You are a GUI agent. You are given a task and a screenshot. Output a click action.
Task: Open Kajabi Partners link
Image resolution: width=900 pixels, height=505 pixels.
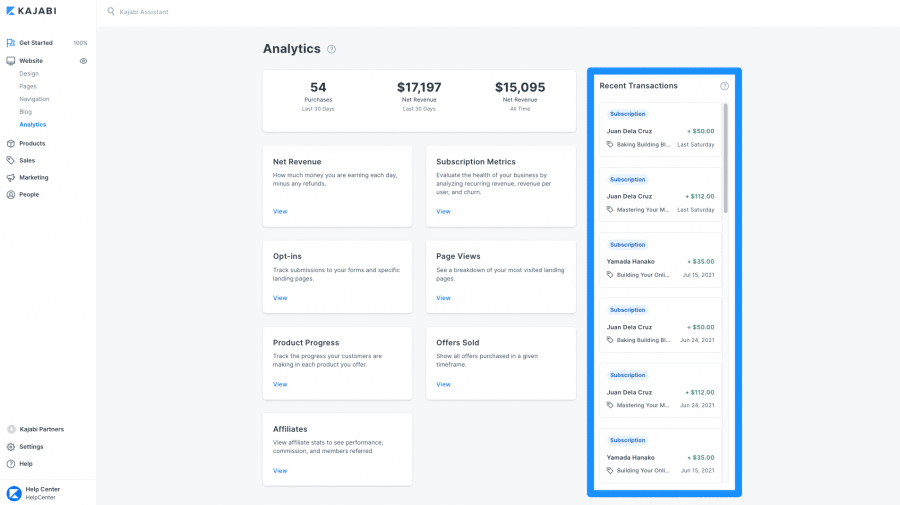(41, 429)
